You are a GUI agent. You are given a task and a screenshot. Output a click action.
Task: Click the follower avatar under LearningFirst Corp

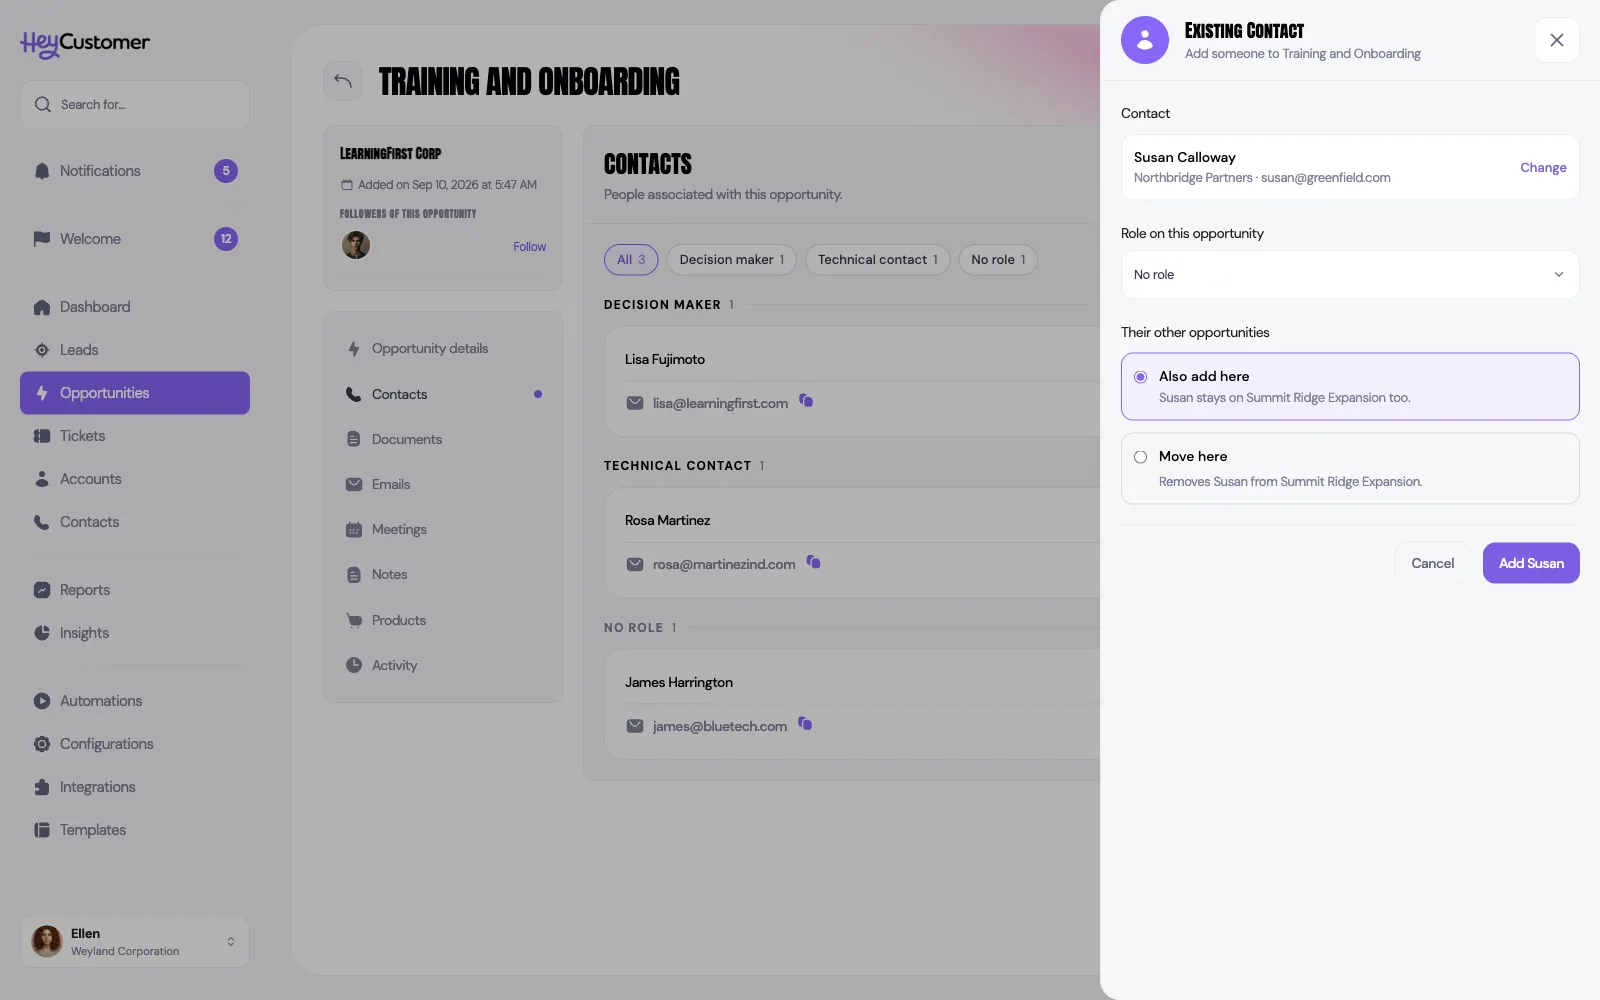click(x=356, y=245)
